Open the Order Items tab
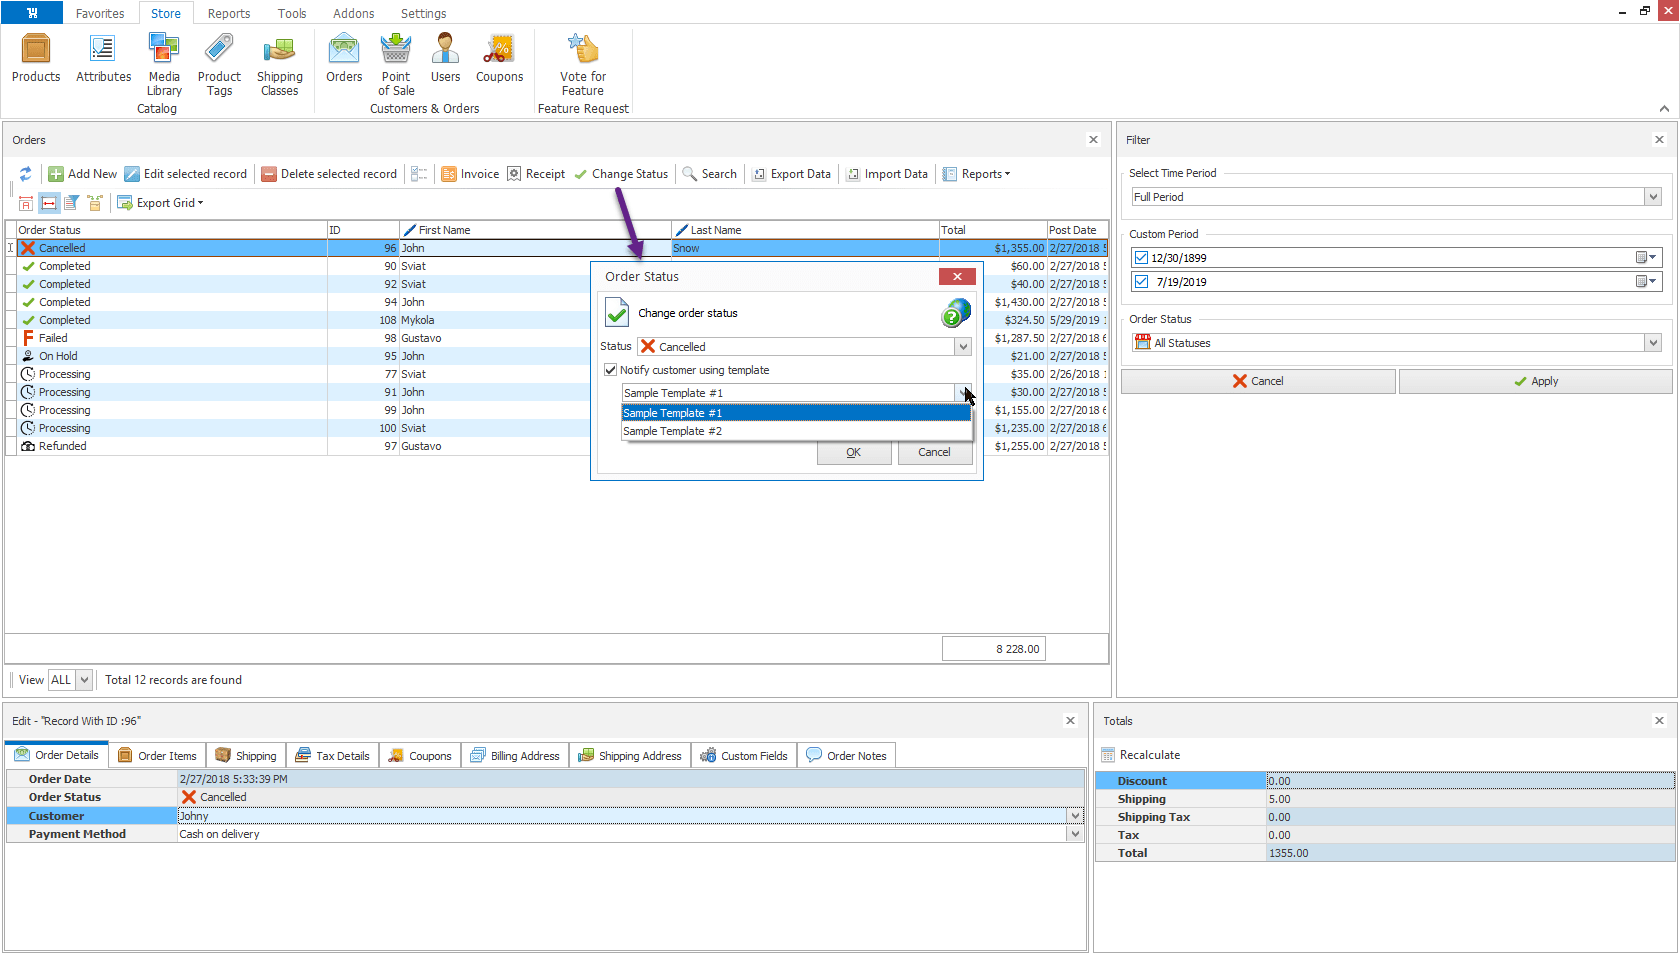 (x=157, y=756)
